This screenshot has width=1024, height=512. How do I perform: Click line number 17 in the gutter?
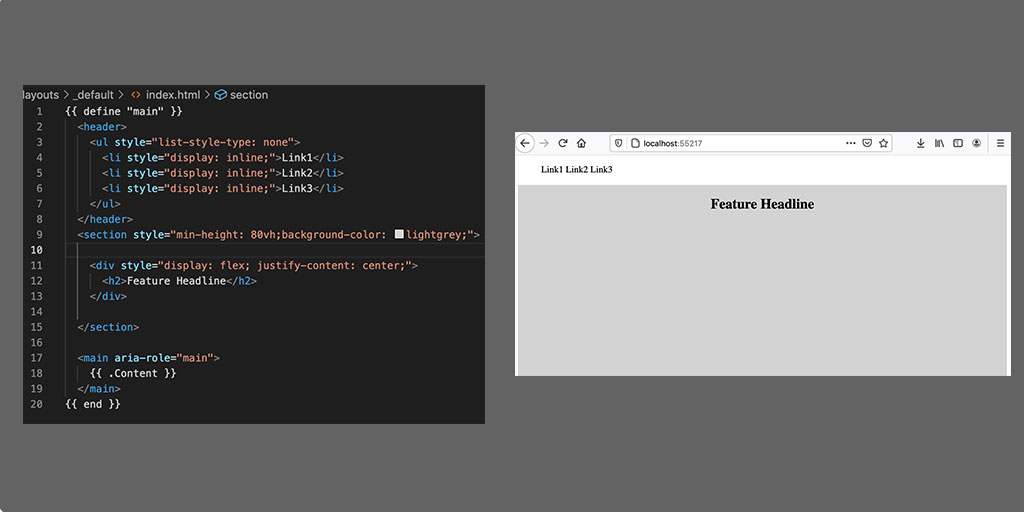pos(36,357)
